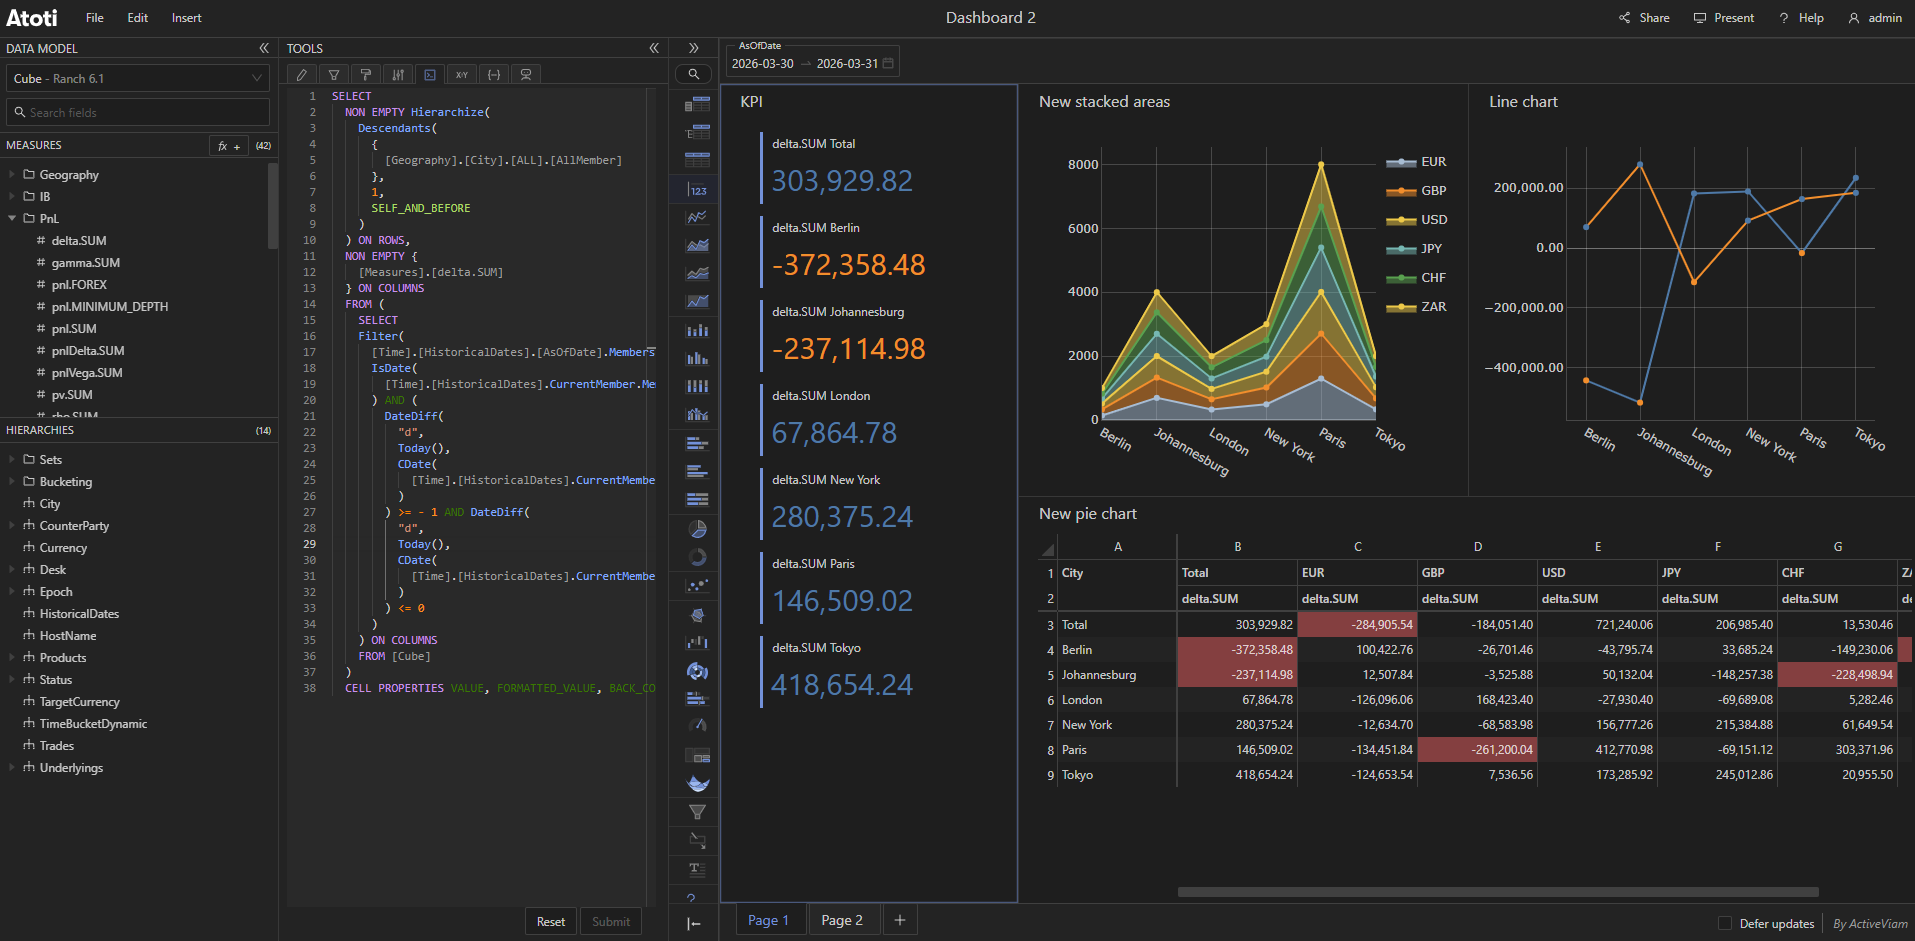Screen dimensions: 1915x941
Task: Open the Cube - Ranch 6.1 dropdown
Action: [138, 79]
